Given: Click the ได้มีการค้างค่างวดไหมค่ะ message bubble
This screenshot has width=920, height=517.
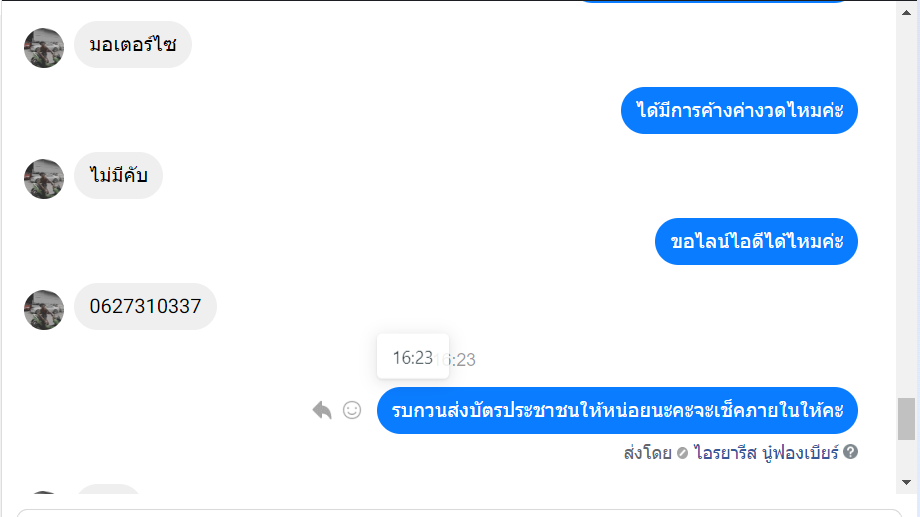Looking at the screenshot, I should (x=739, y=110).
